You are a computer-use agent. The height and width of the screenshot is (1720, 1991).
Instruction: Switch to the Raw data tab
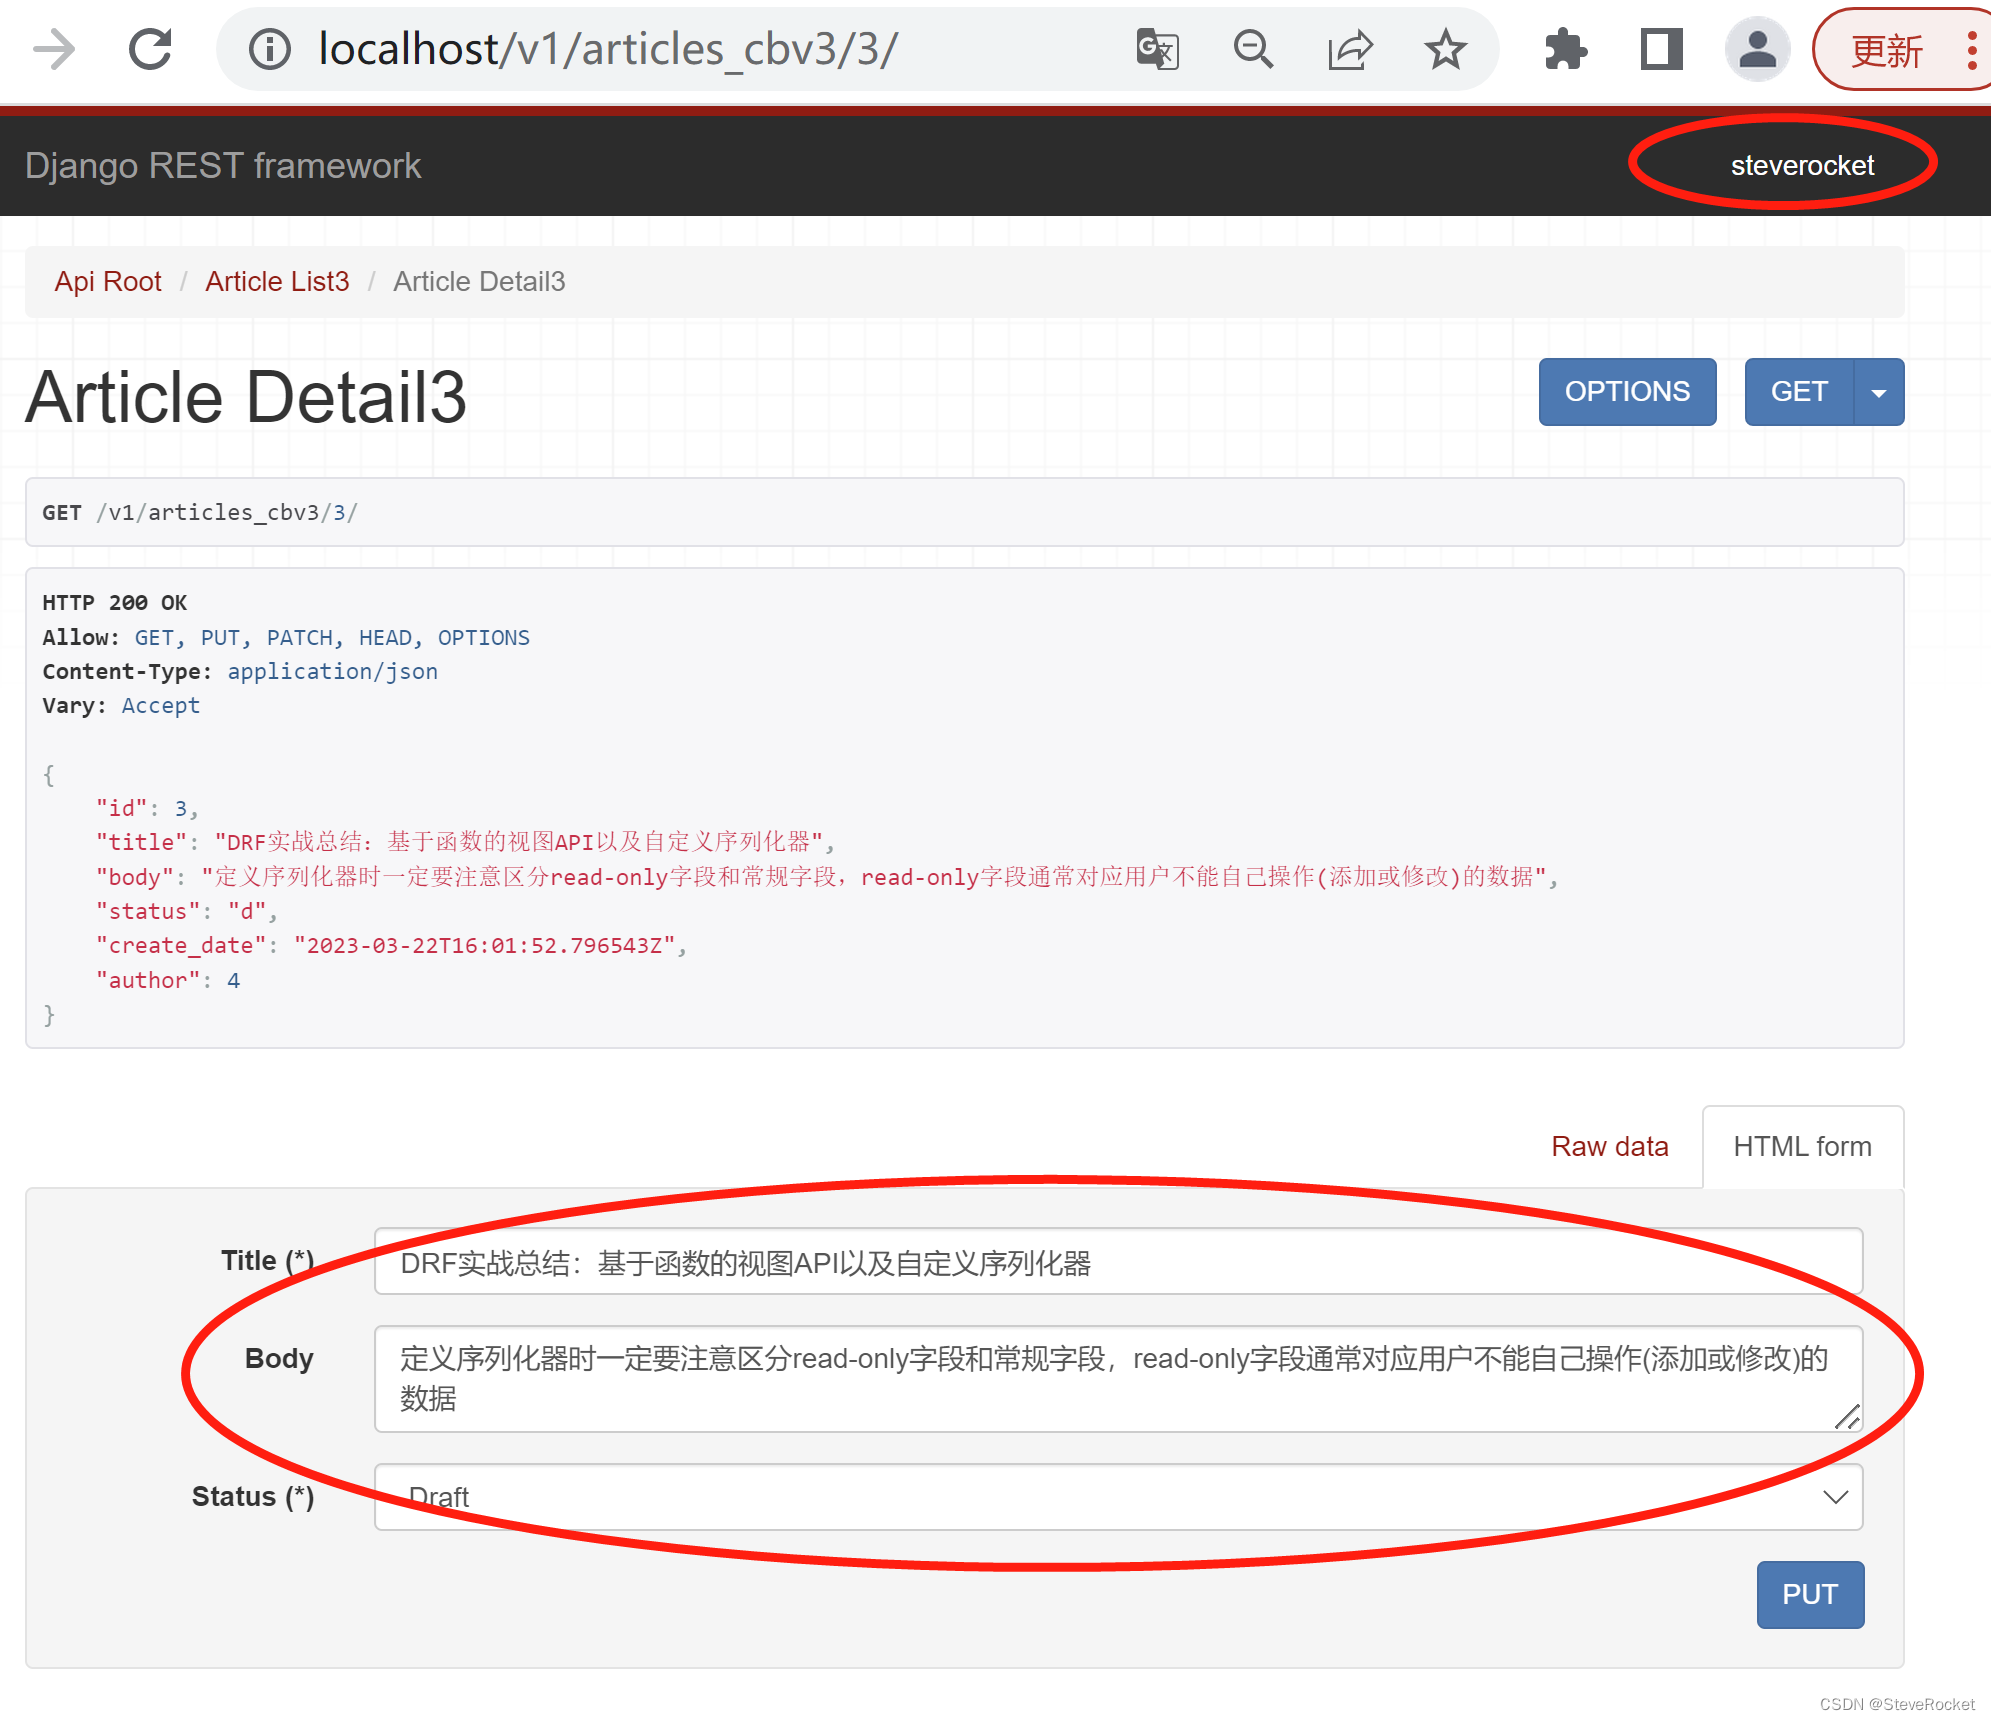(x=1609, y=1146)
